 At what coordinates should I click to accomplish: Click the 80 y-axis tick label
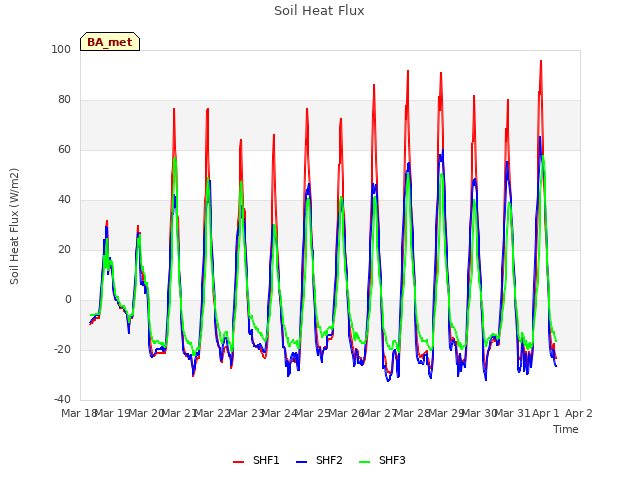[64, 100]
